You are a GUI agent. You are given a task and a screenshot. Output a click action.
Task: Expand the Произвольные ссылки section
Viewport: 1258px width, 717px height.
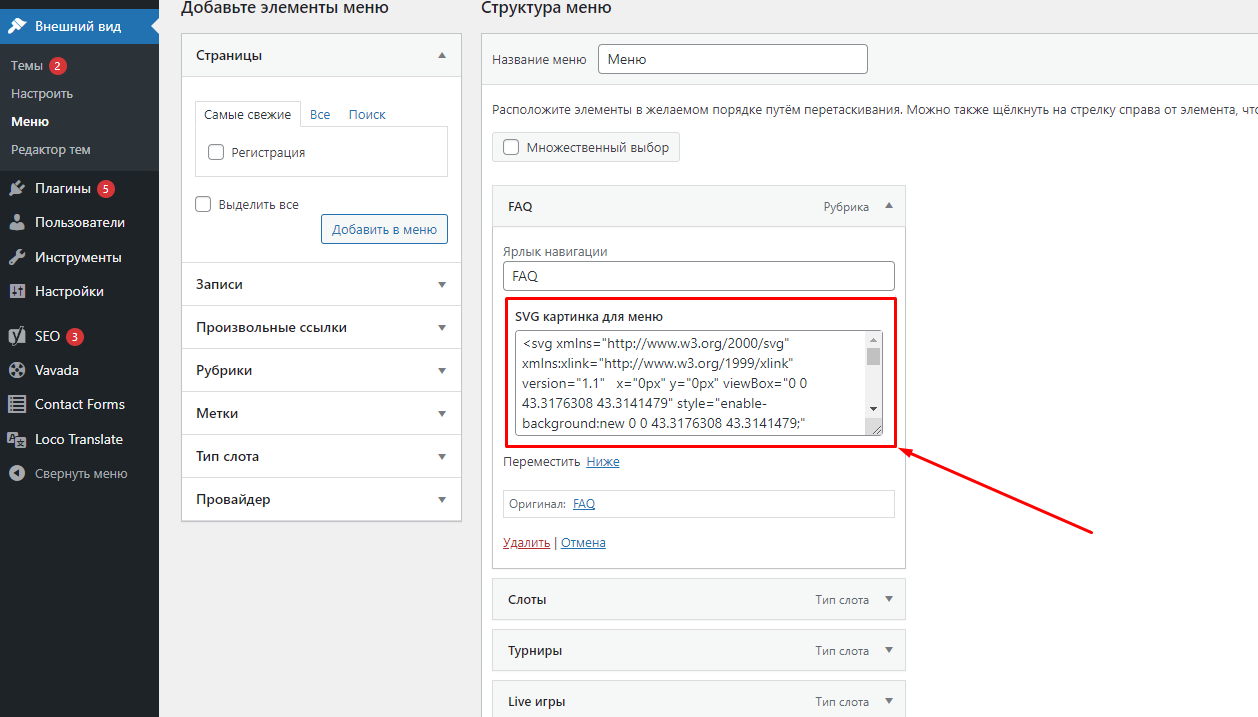pos(442,328)
